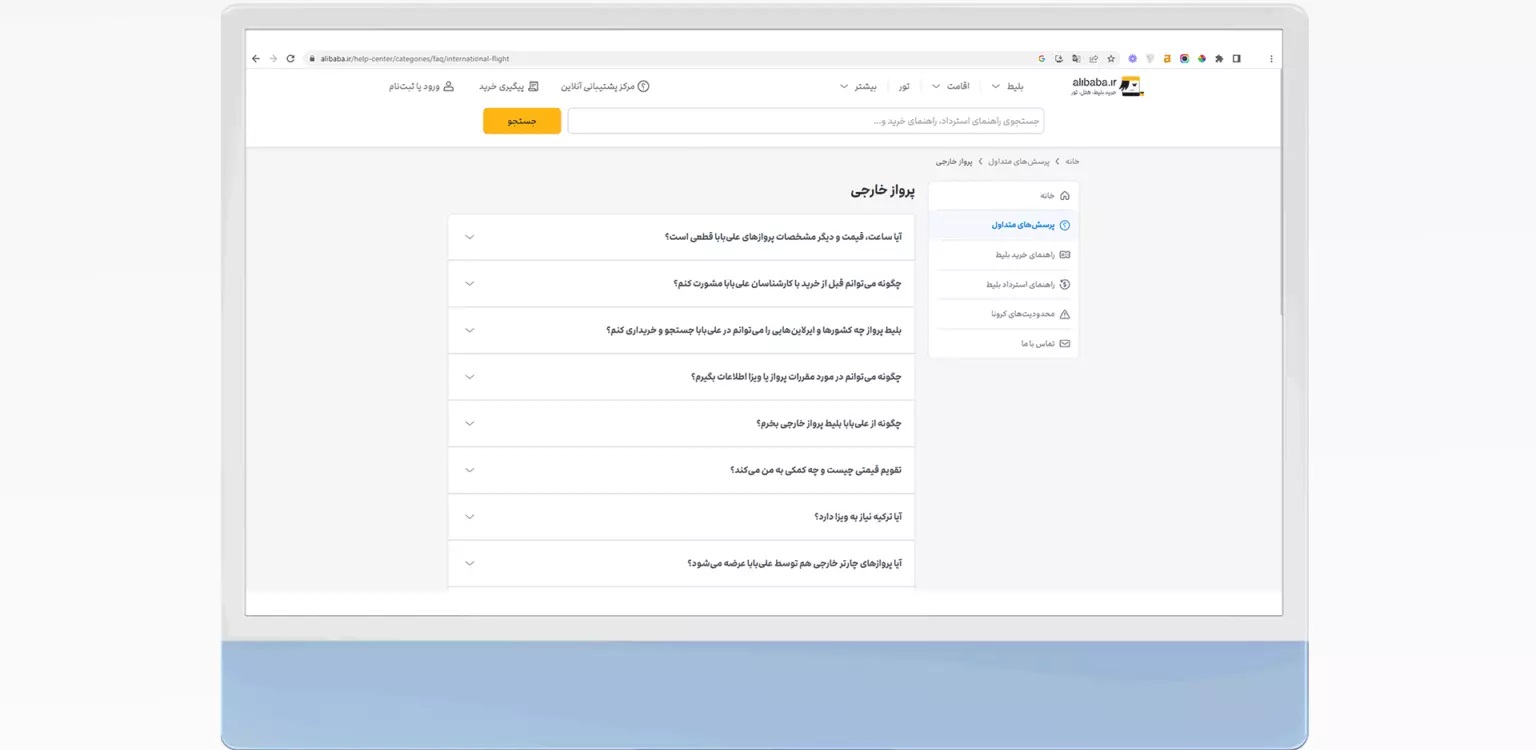The image size is (1536, 750).
Task: Click the yellow جستجو search button
Action: coord(522,121)
